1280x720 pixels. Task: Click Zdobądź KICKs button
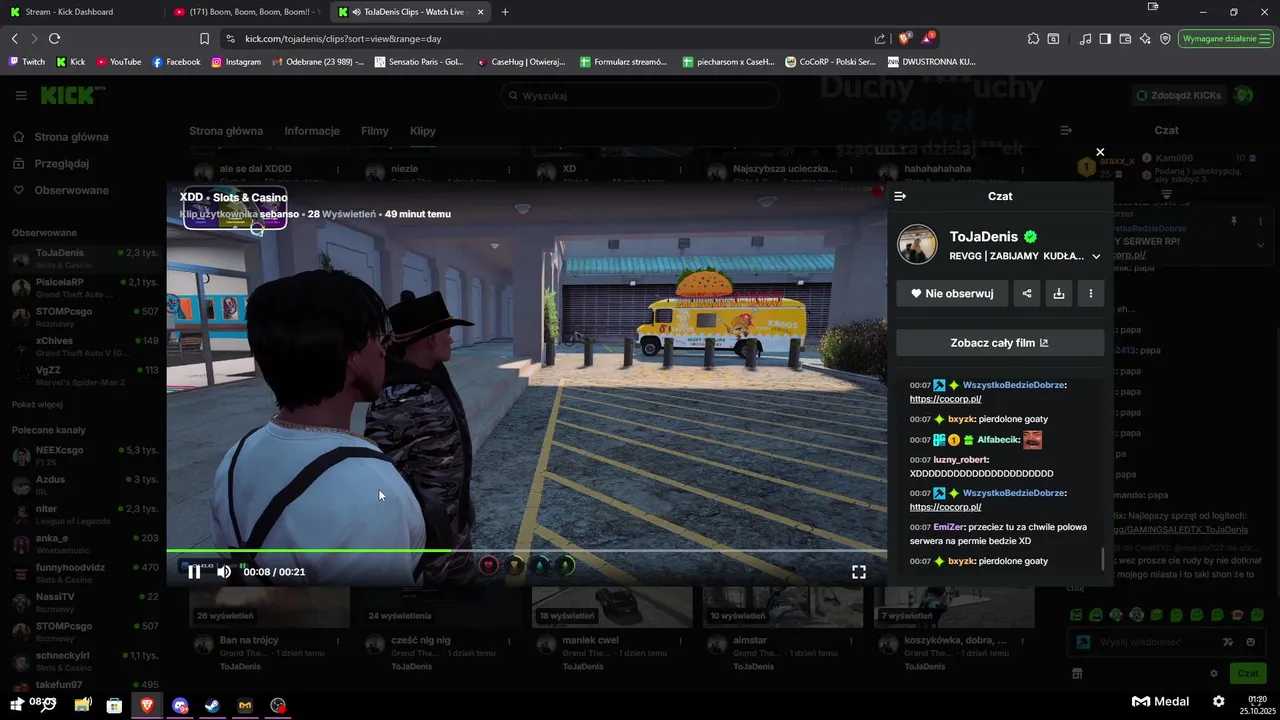(1180, 96)
